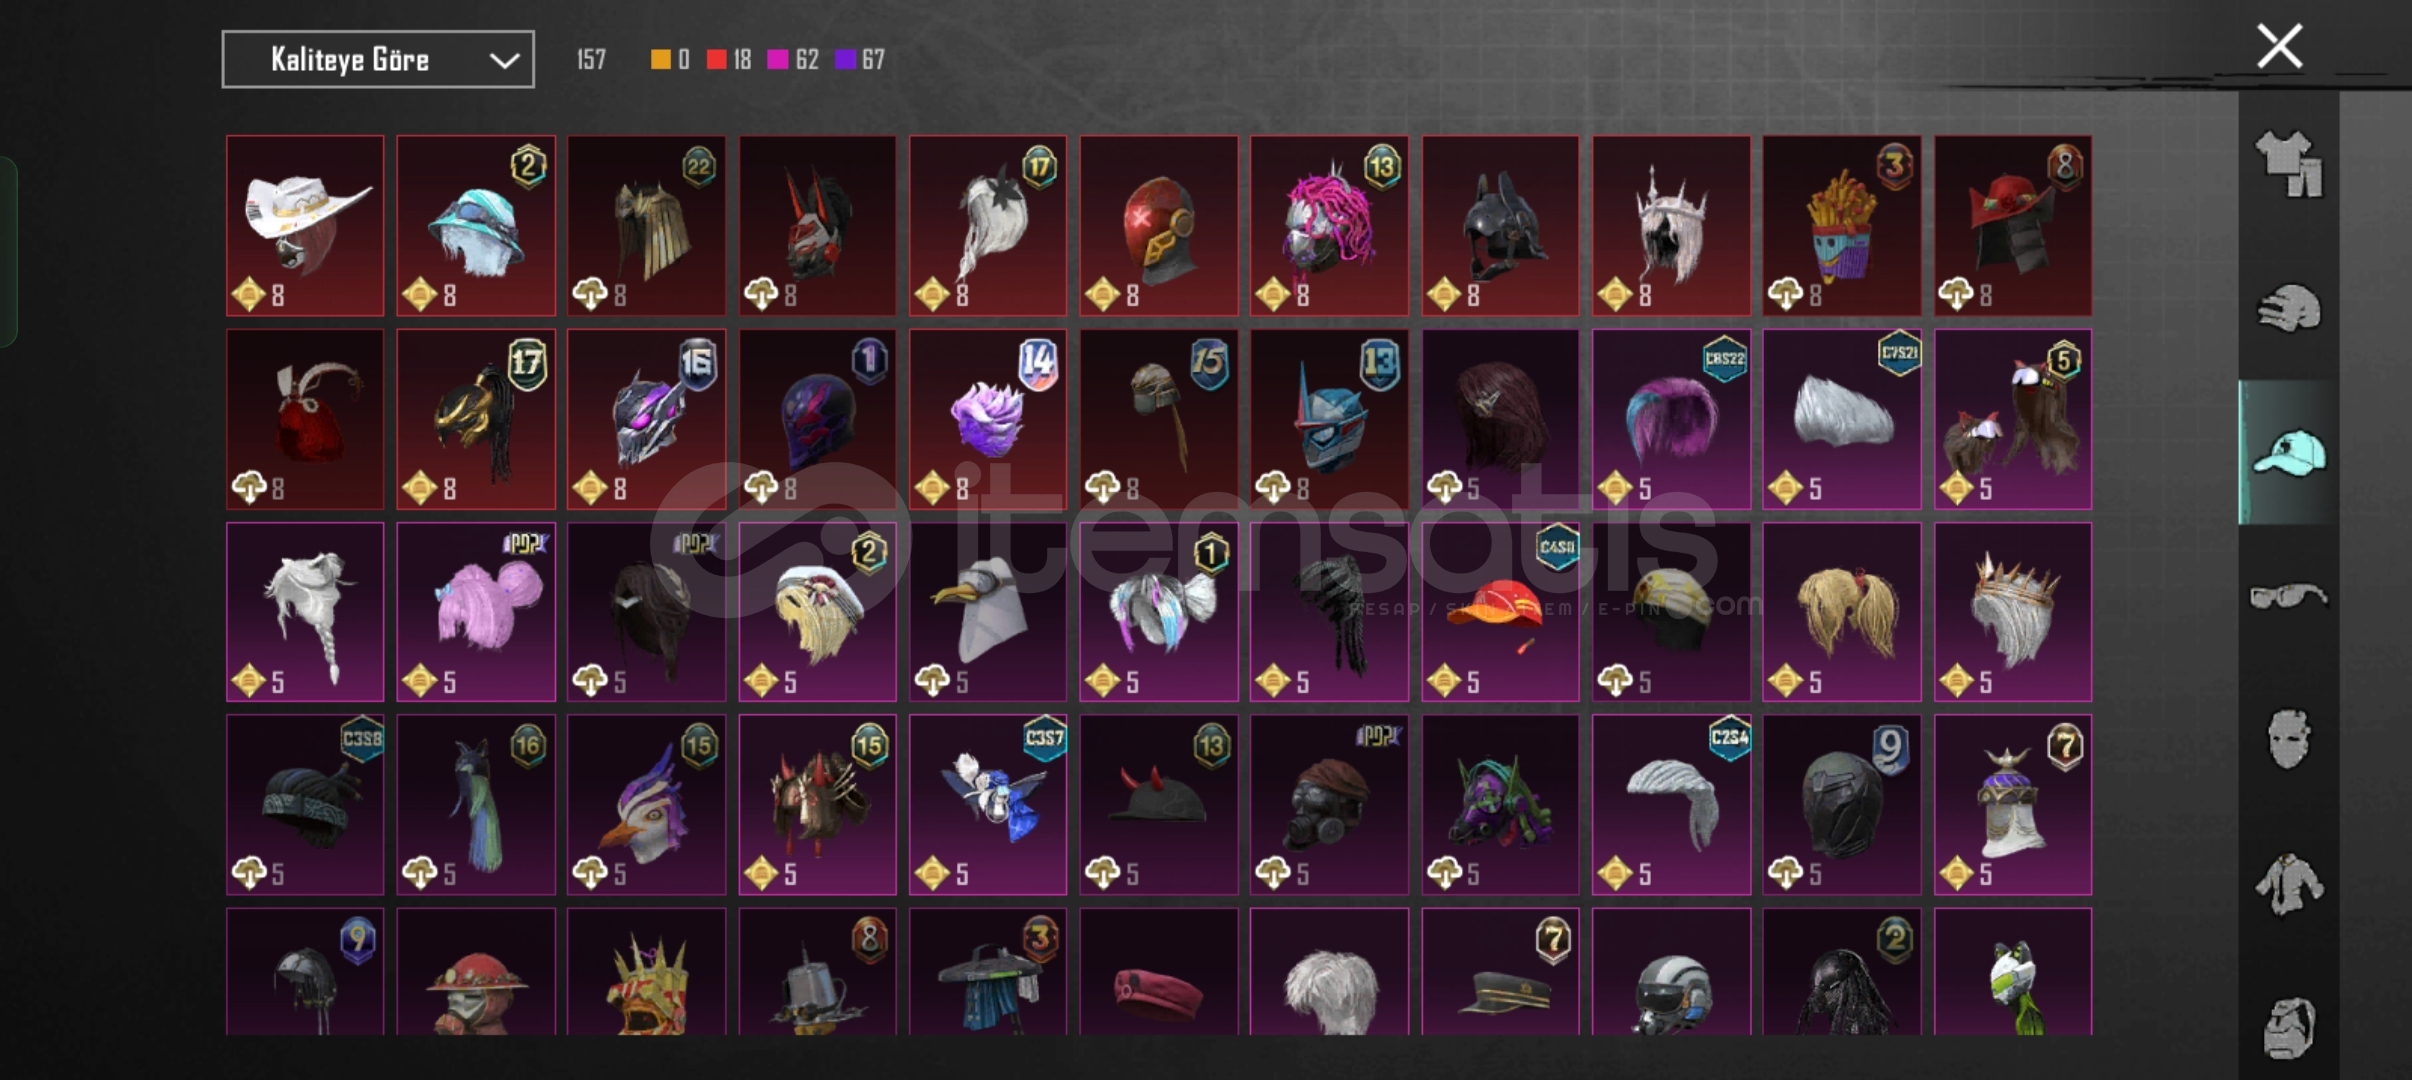The image size is (2412, 1080).
Task: Select the pink dreadlocks helmet with badge 13
Action: tap(1329, 226)
